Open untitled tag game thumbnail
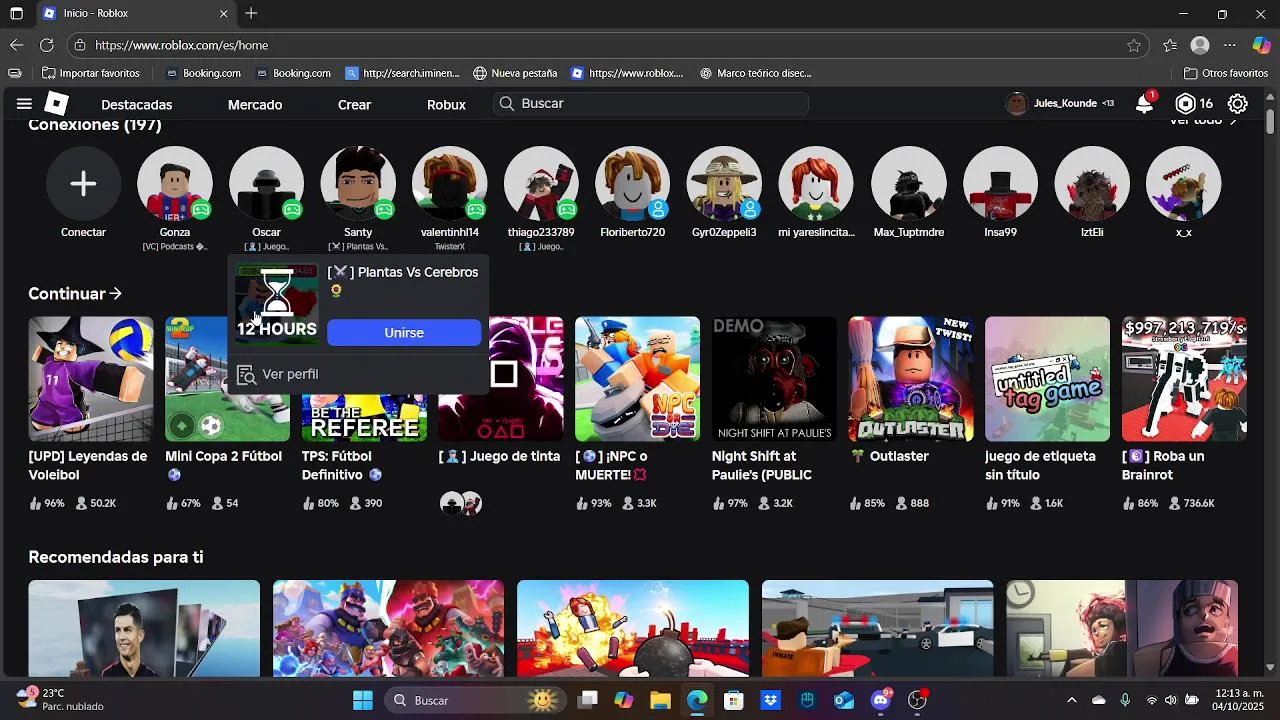Viewport: 1280px width, 720px height. pyautogui.click(x=1047, y=379)
